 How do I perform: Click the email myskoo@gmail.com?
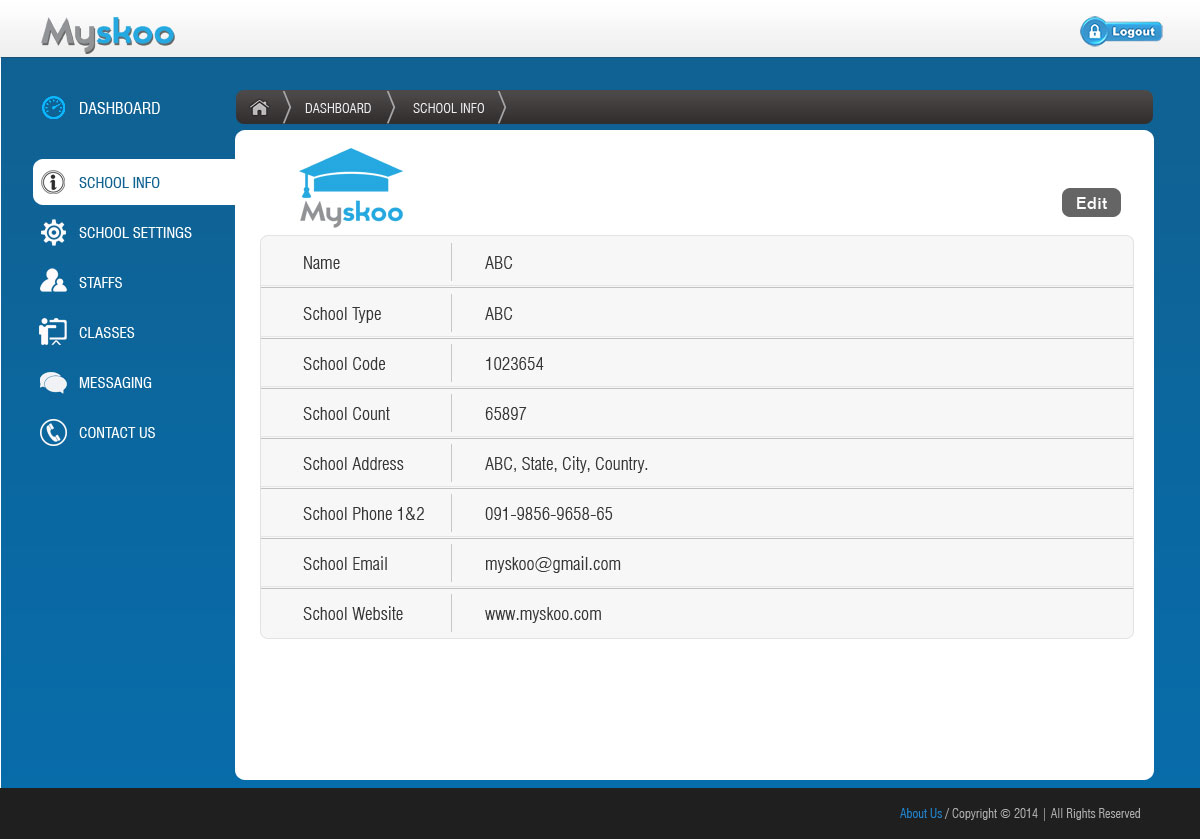(x=553, y=564)
